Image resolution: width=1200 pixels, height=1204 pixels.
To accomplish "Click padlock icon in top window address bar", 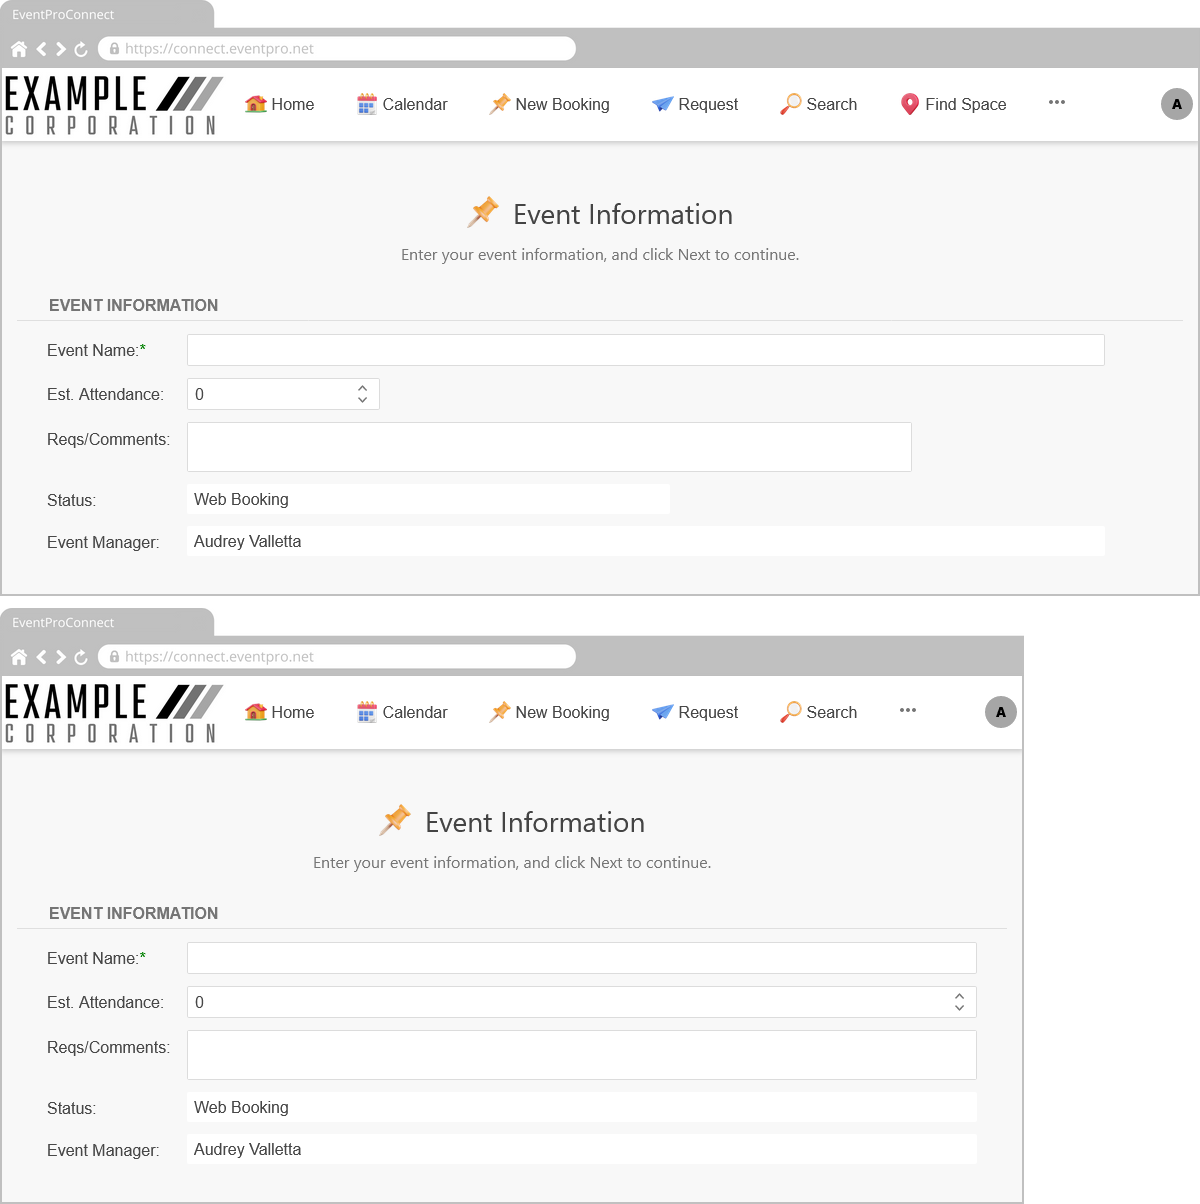I will click(x=114, y=48).
